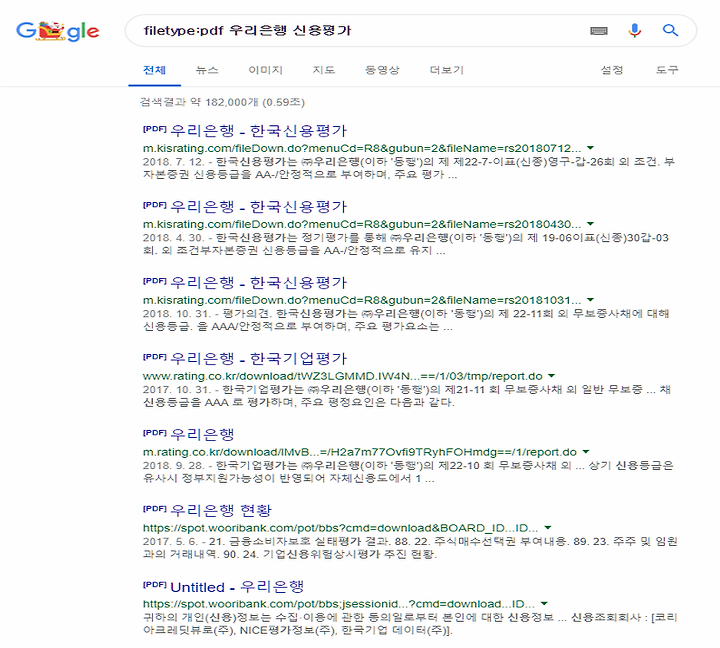Start voice search with microphone icon
Screen dimensions: 720x648
pyautogui.click(x=635, y=31)
